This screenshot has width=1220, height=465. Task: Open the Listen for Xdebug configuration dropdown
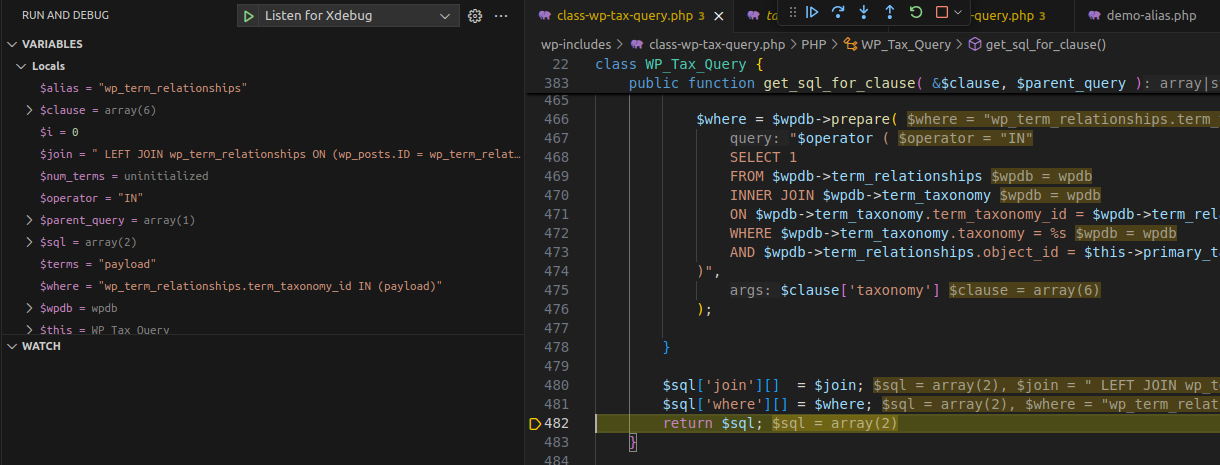(x=357, y=16)
